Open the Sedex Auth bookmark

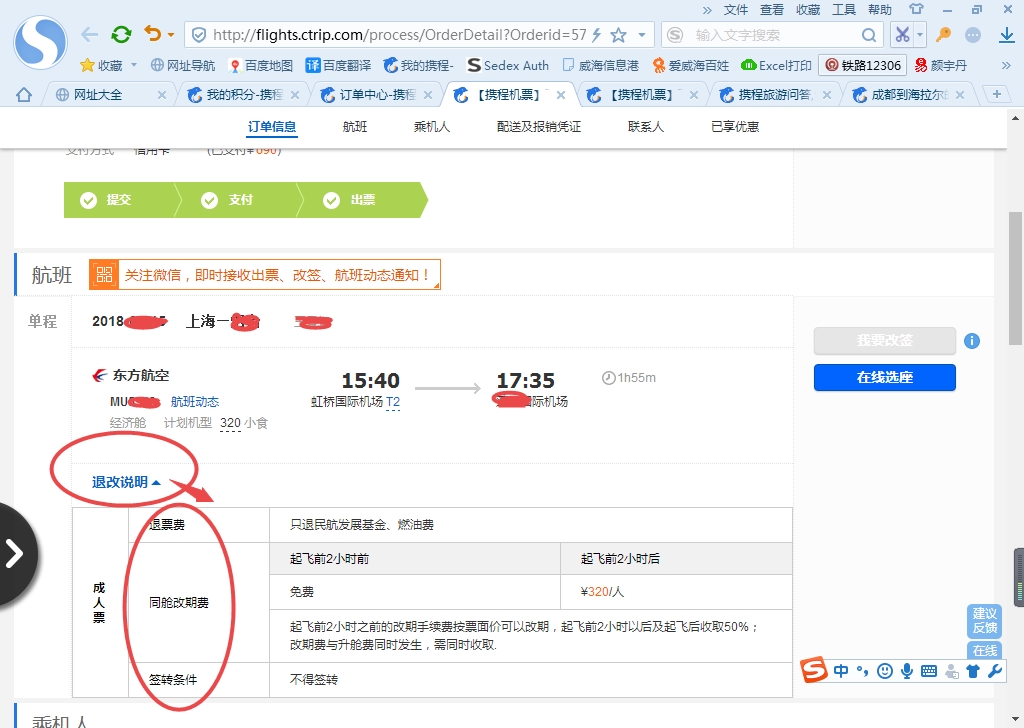pyautogui.click(x=508, y=65)
